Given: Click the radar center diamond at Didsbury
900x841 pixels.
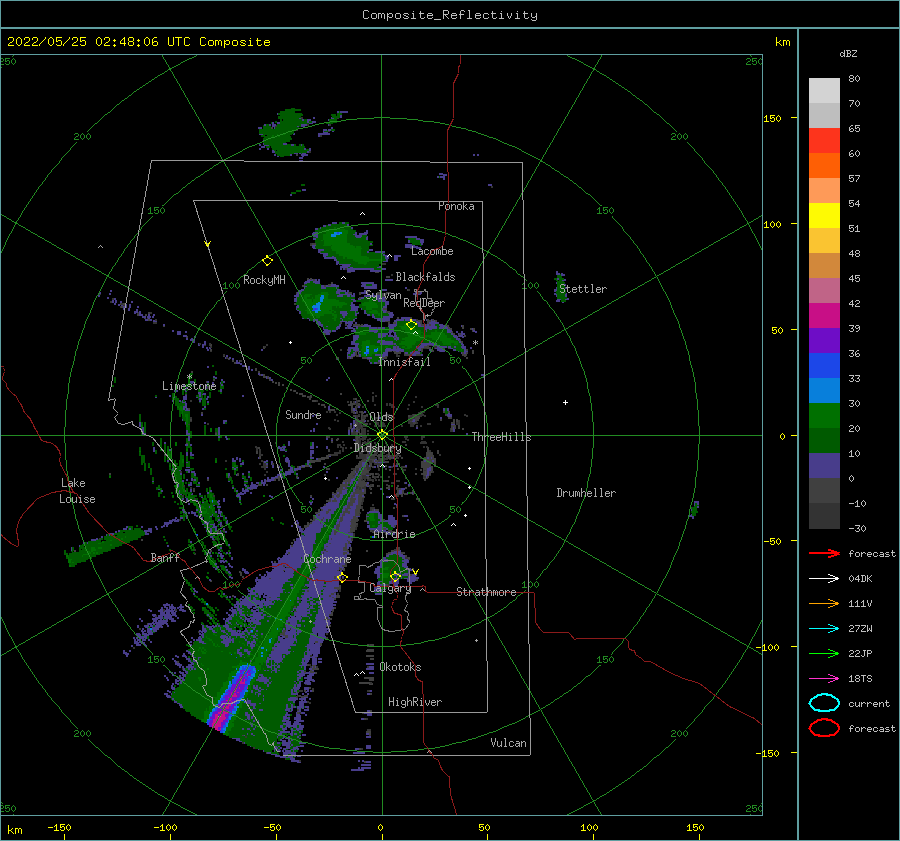Looking at the screenshot, I should pos(382,435).
